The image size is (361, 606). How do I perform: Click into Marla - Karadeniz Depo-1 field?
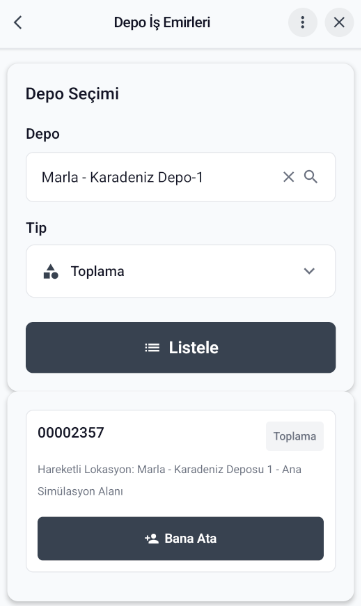[180, 177]
